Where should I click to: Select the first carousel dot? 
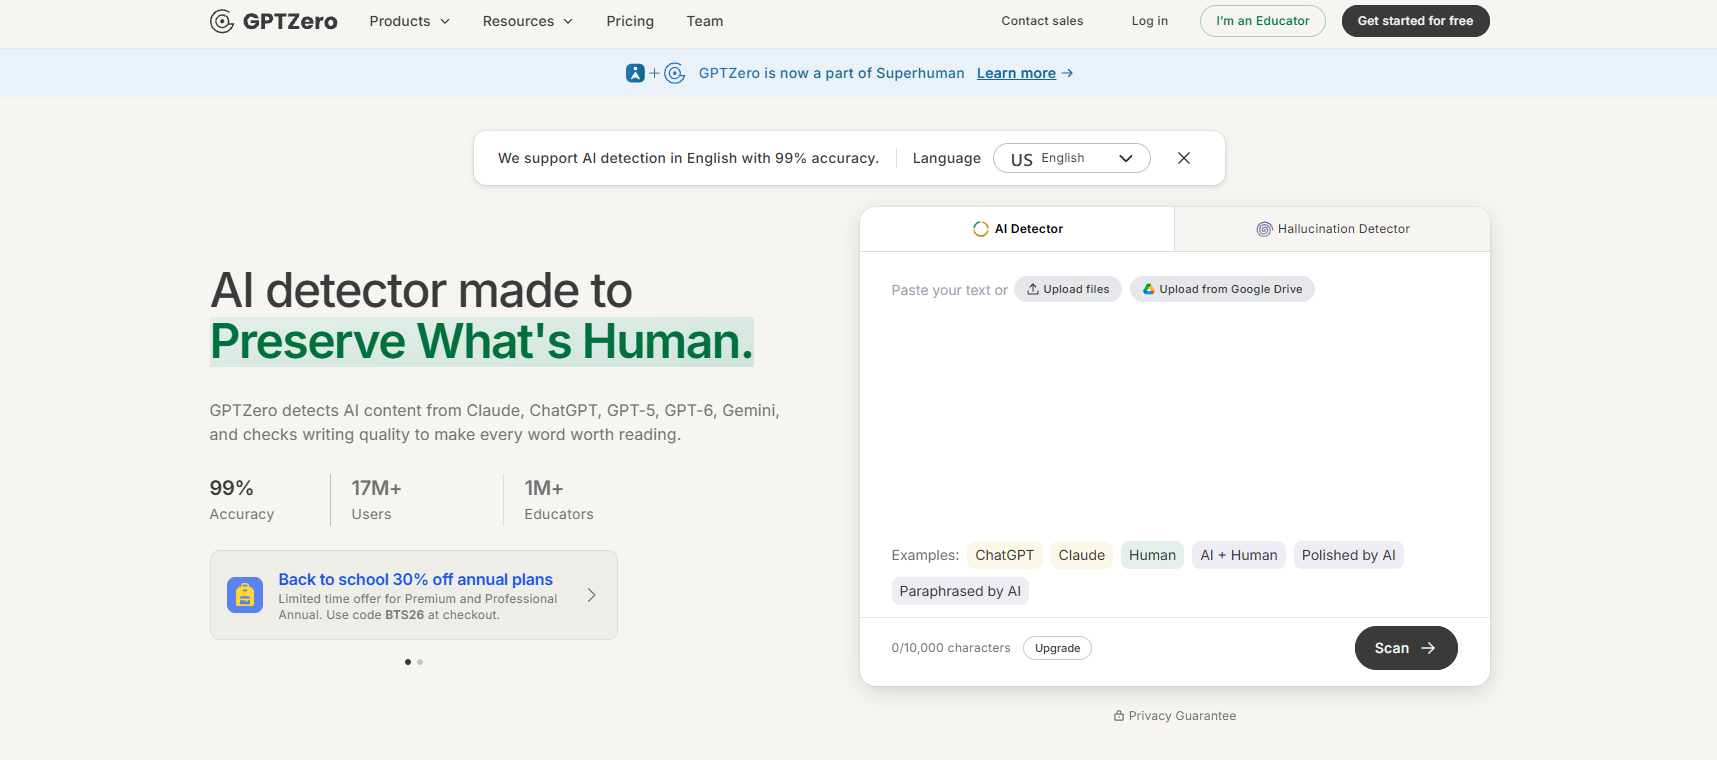(408, 662)
